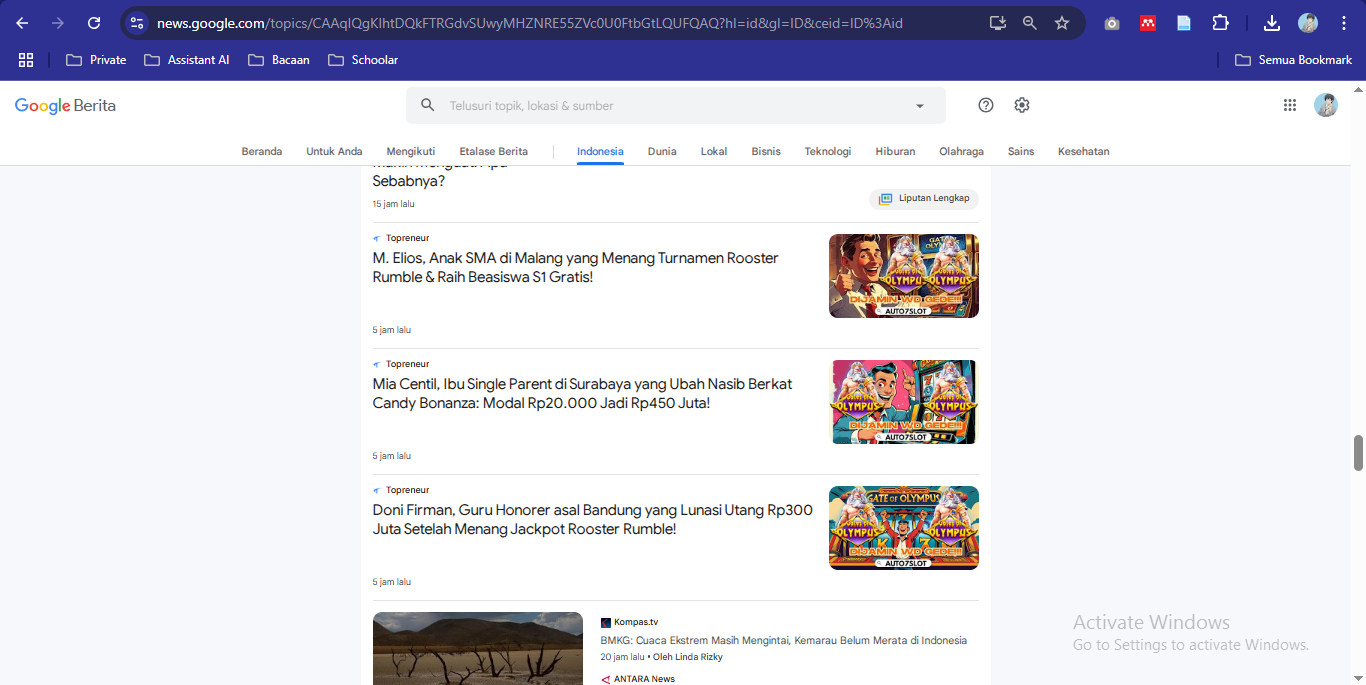Click thumbnail beside the Mia Centil article
This screenshot has width=1366, height=685.
click(904, 402)
